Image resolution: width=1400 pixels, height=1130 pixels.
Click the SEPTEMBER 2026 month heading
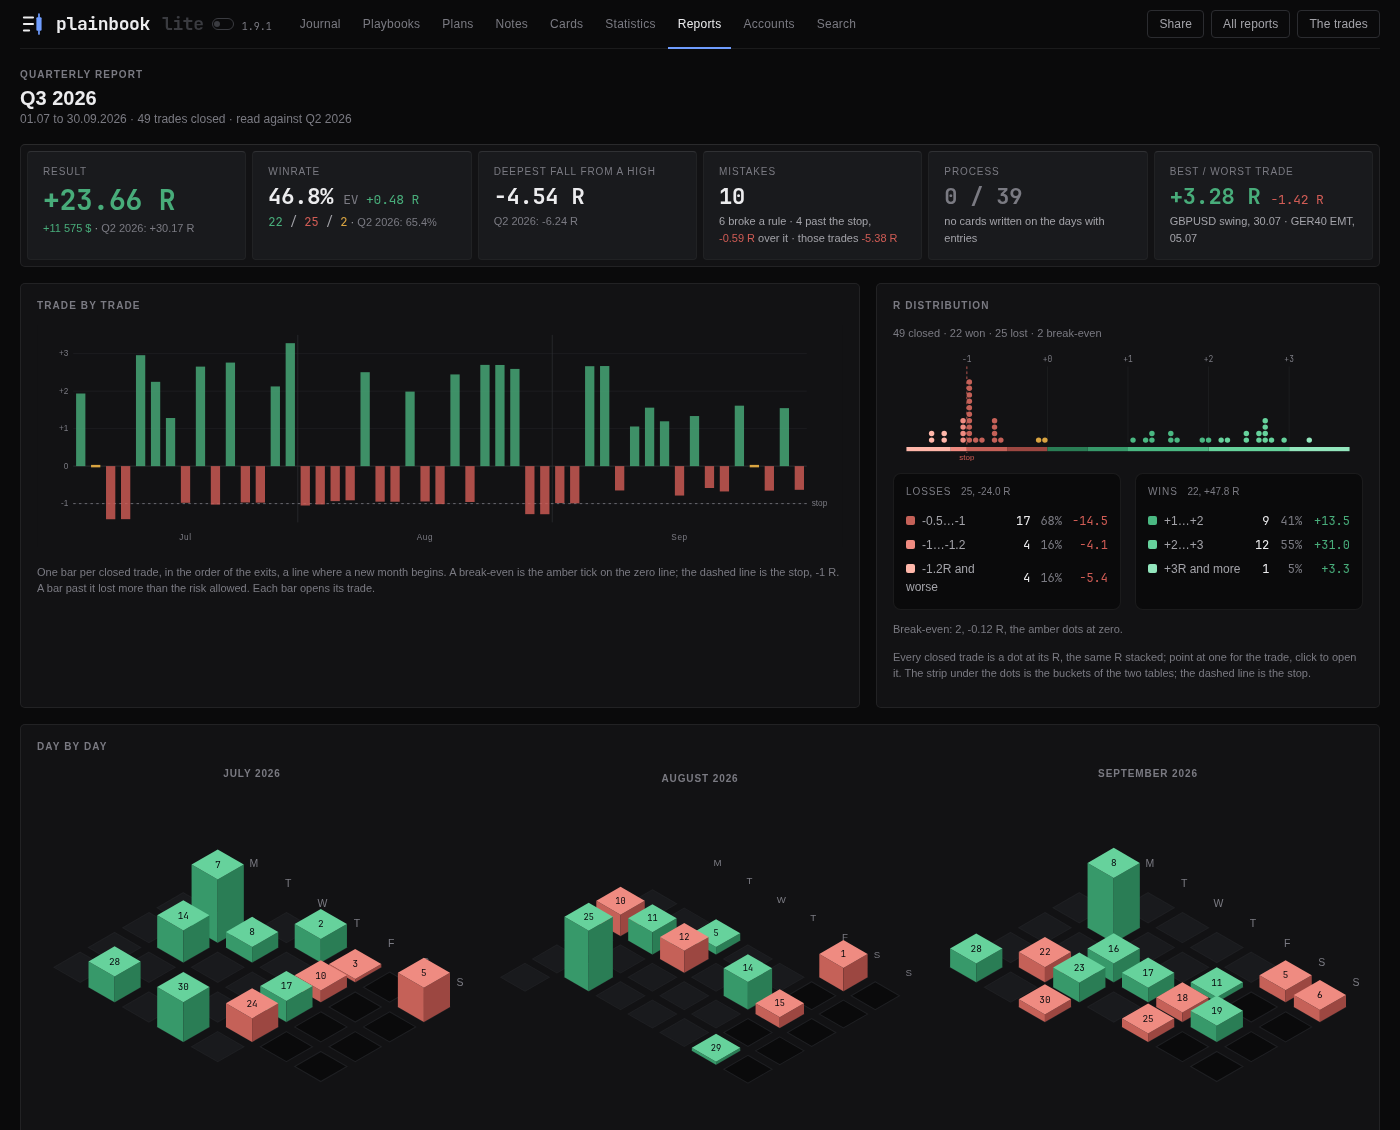pyautogui.click(x=1148, y=774)
